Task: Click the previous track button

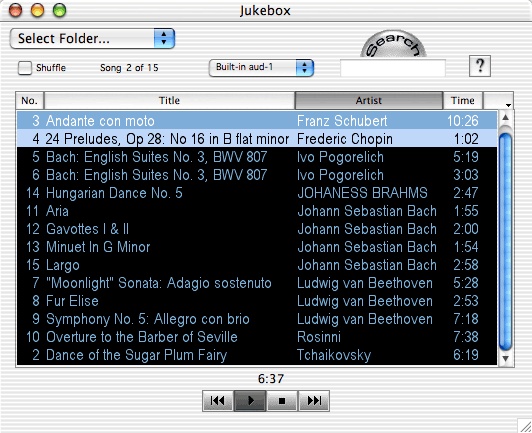Action: pos(218,401)
